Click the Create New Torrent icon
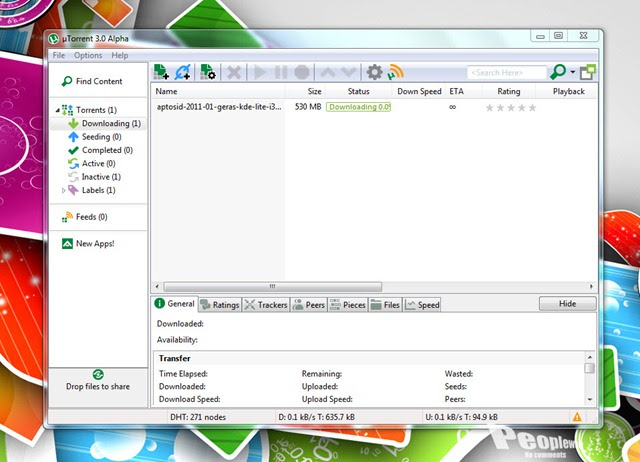 point(208,72)
